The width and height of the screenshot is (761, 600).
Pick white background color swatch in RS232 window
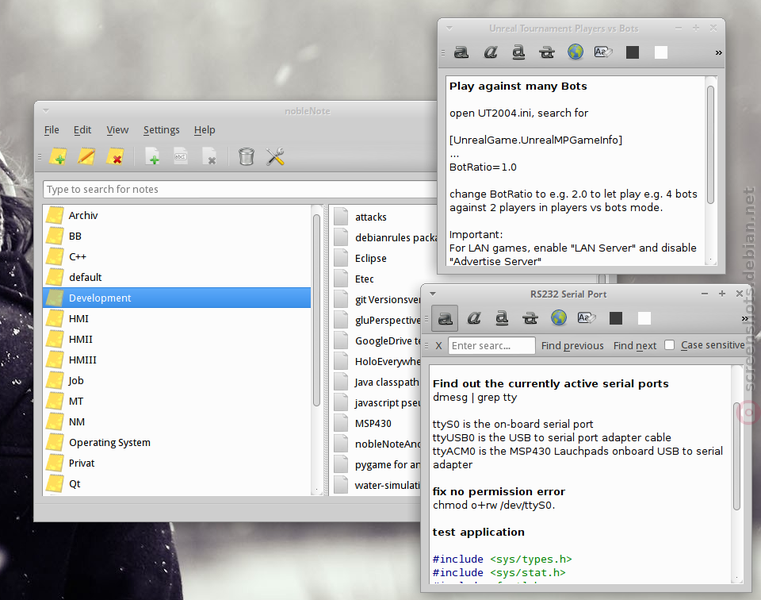click(x=644, y=318)
